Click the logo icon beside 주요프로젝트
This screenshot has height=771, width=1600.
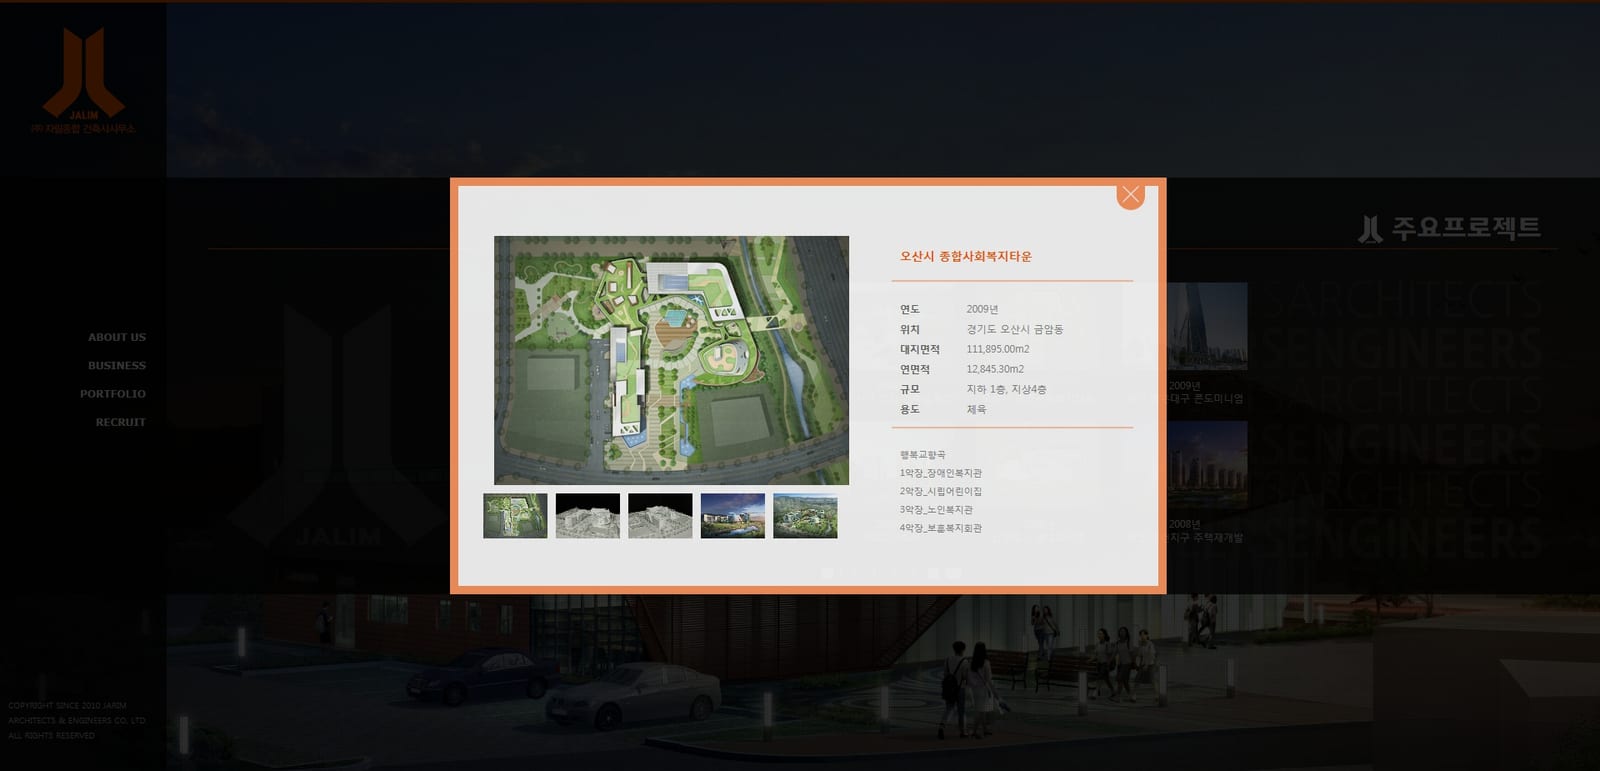[x=1370, y=229]
